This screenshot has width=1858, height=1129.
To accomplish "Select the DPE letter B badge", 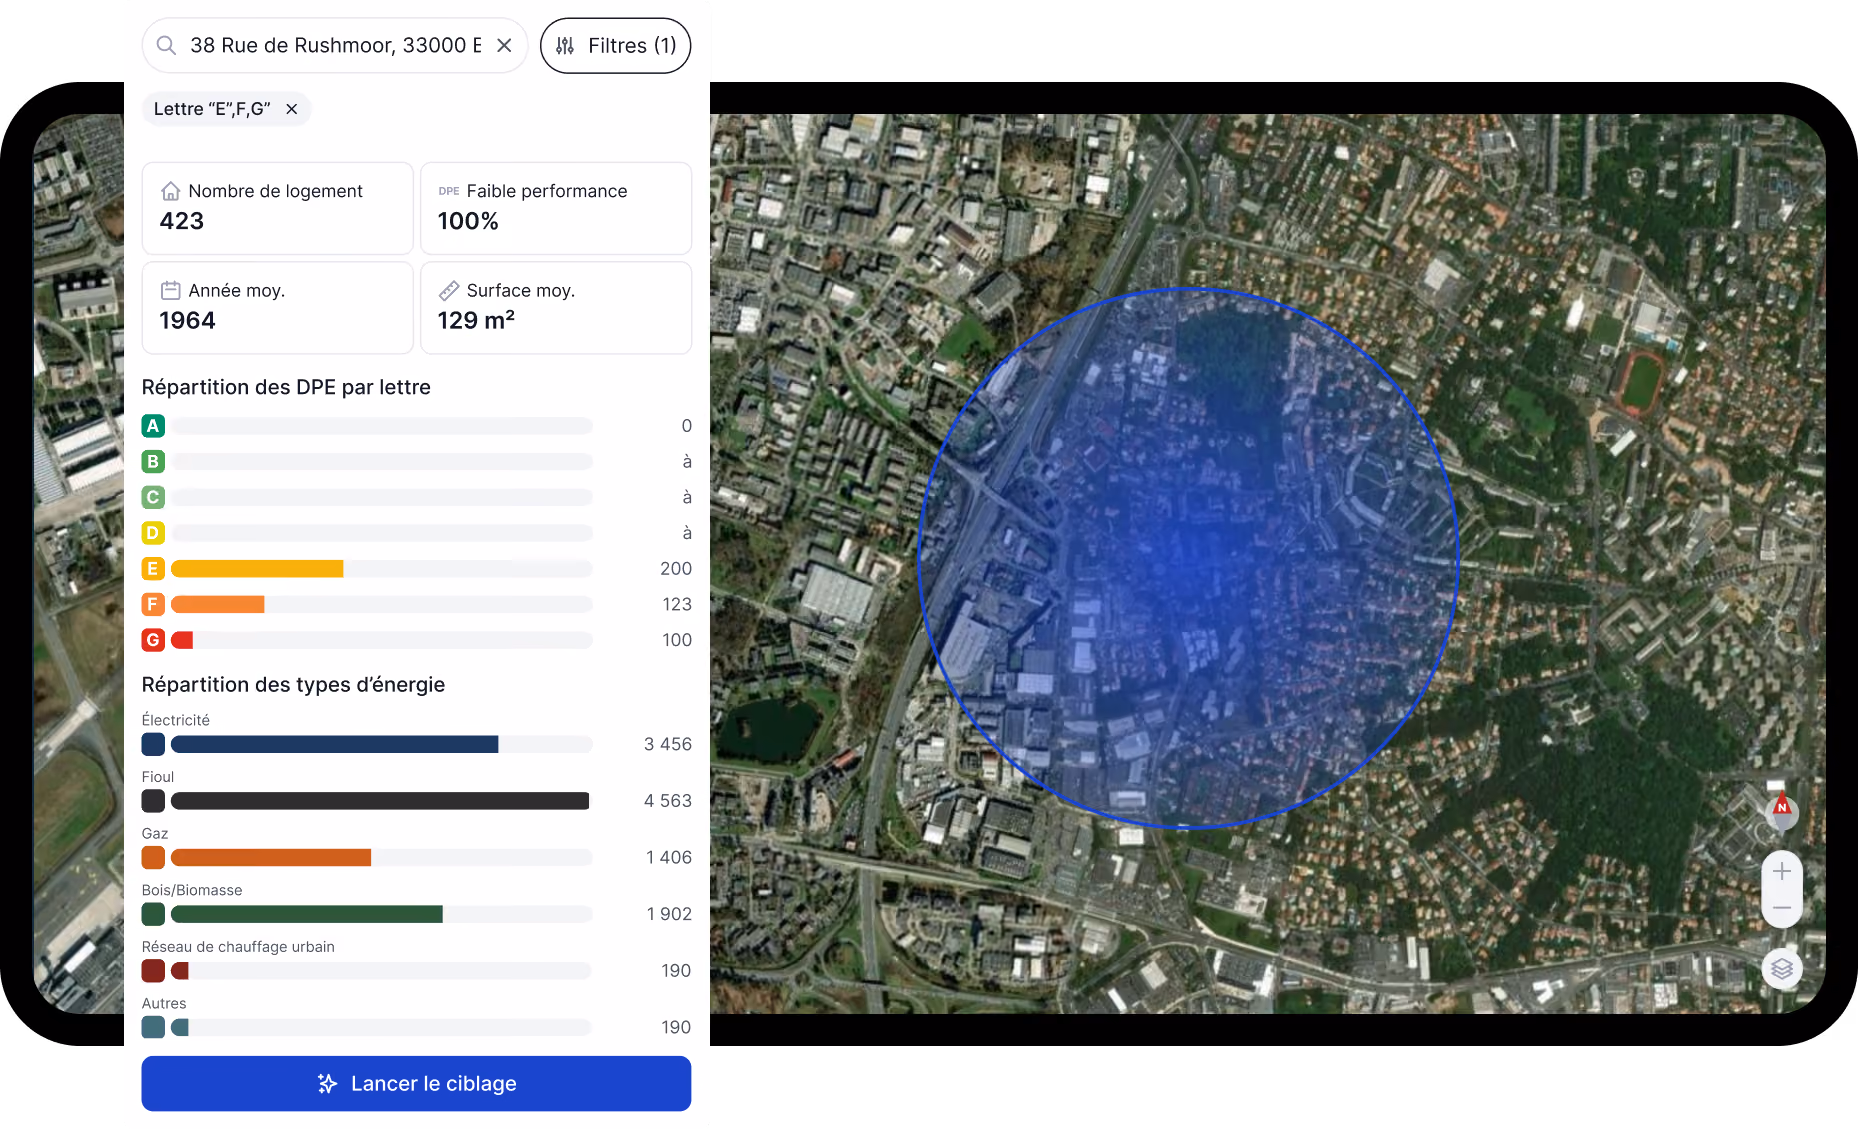I will pyautogui.click(x=153, y=462).
